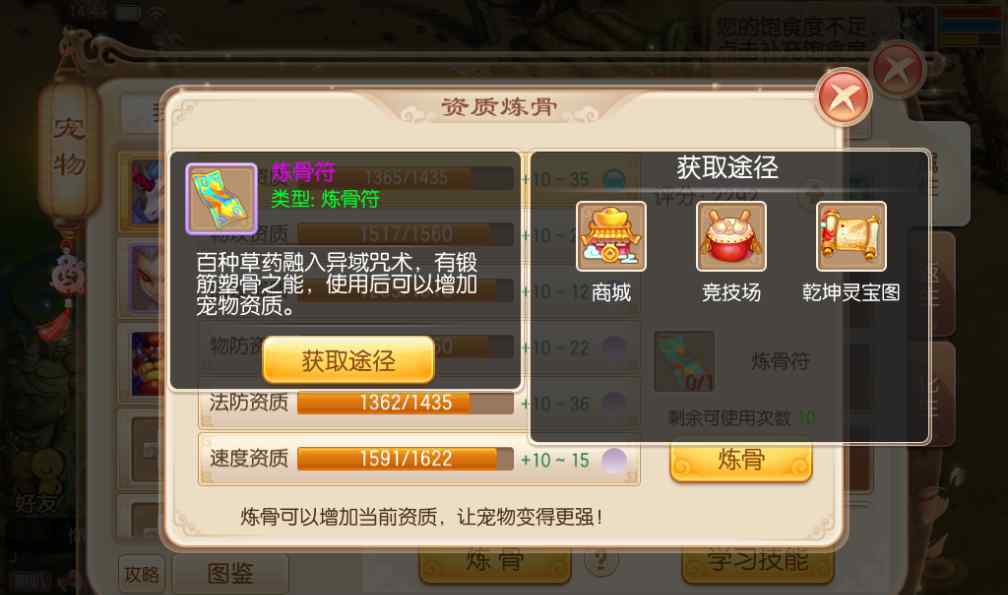Viewport: 1008px width, 595px height.
Task: Click the 速度资质 1591/1622 progress bar
Action: [x=405, y=459]
